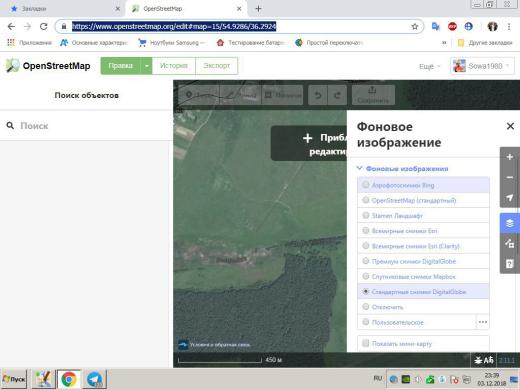The height and width of the screenshot is (390, 520).
Task: Click the geolocate arrow icon
Action: [510, 198]
